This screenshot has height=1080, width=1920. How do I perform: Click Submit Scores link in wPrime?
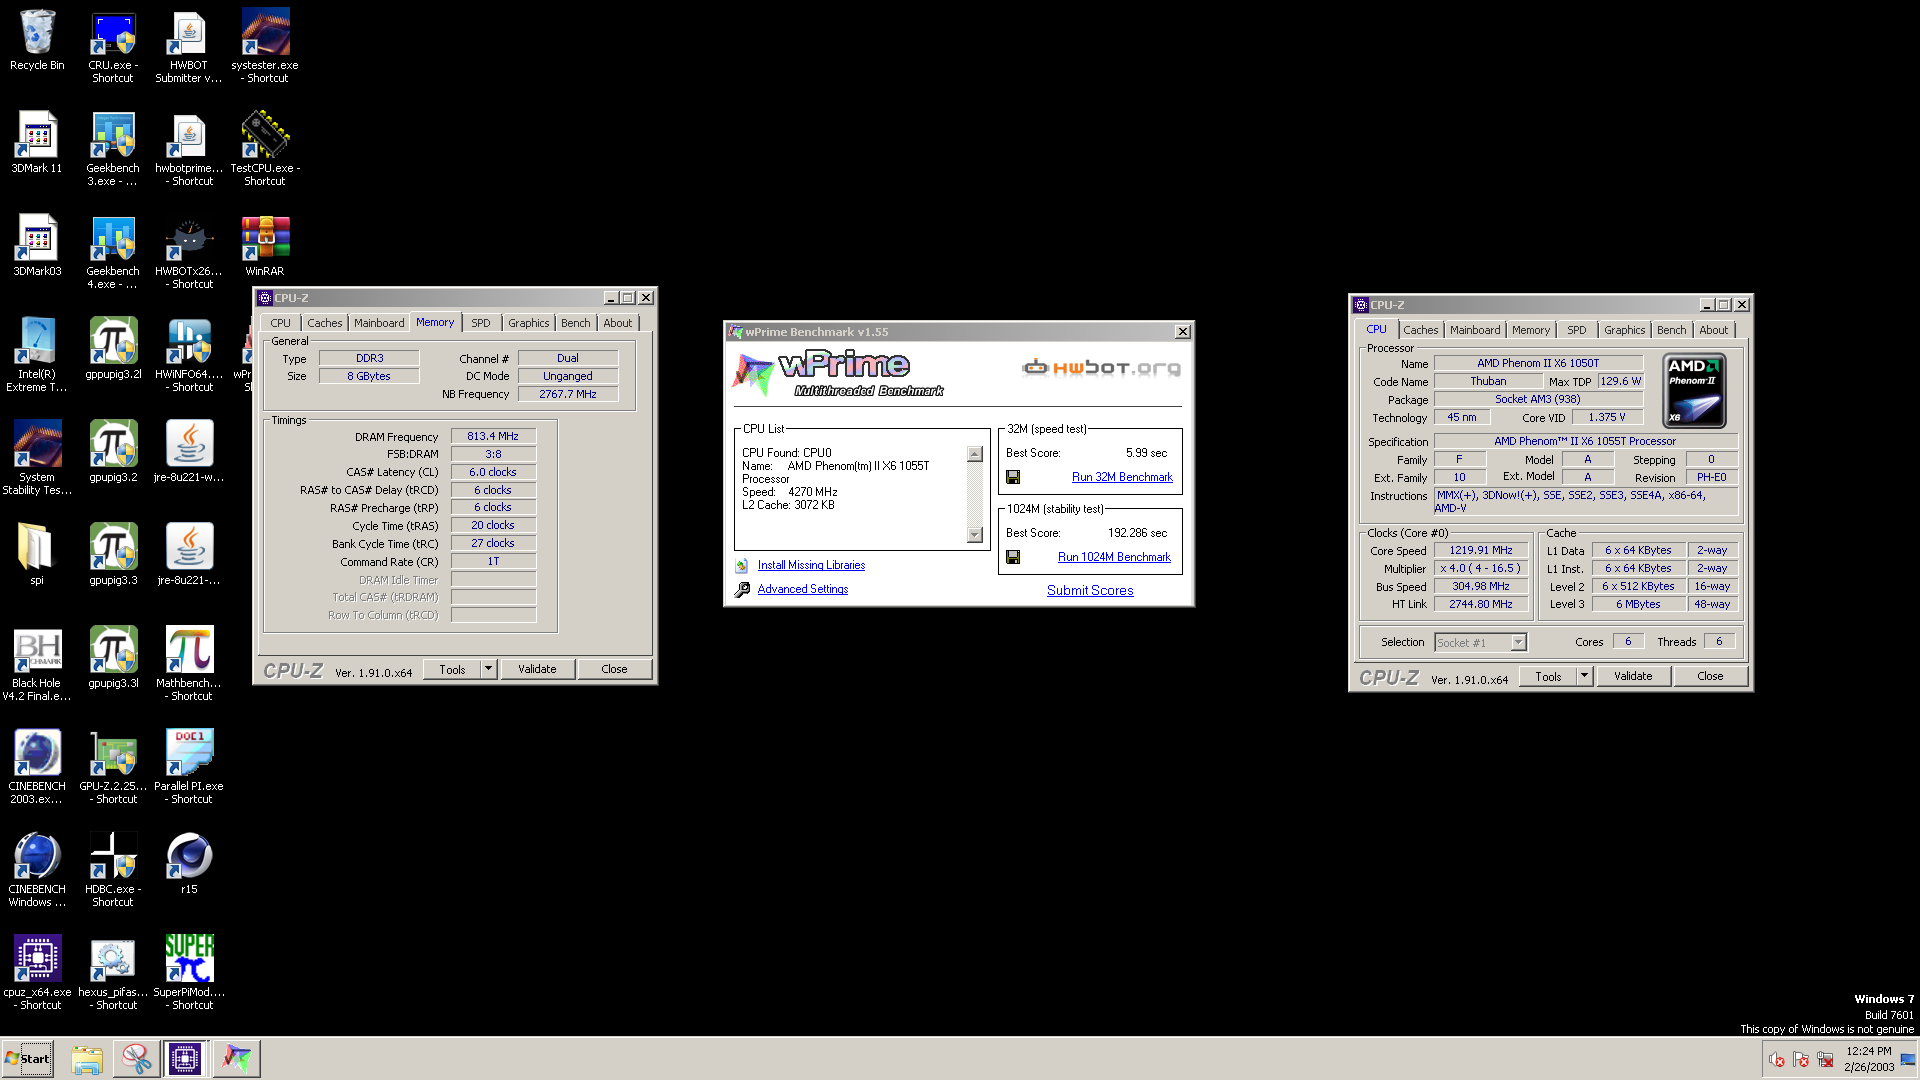[1090, 590]
